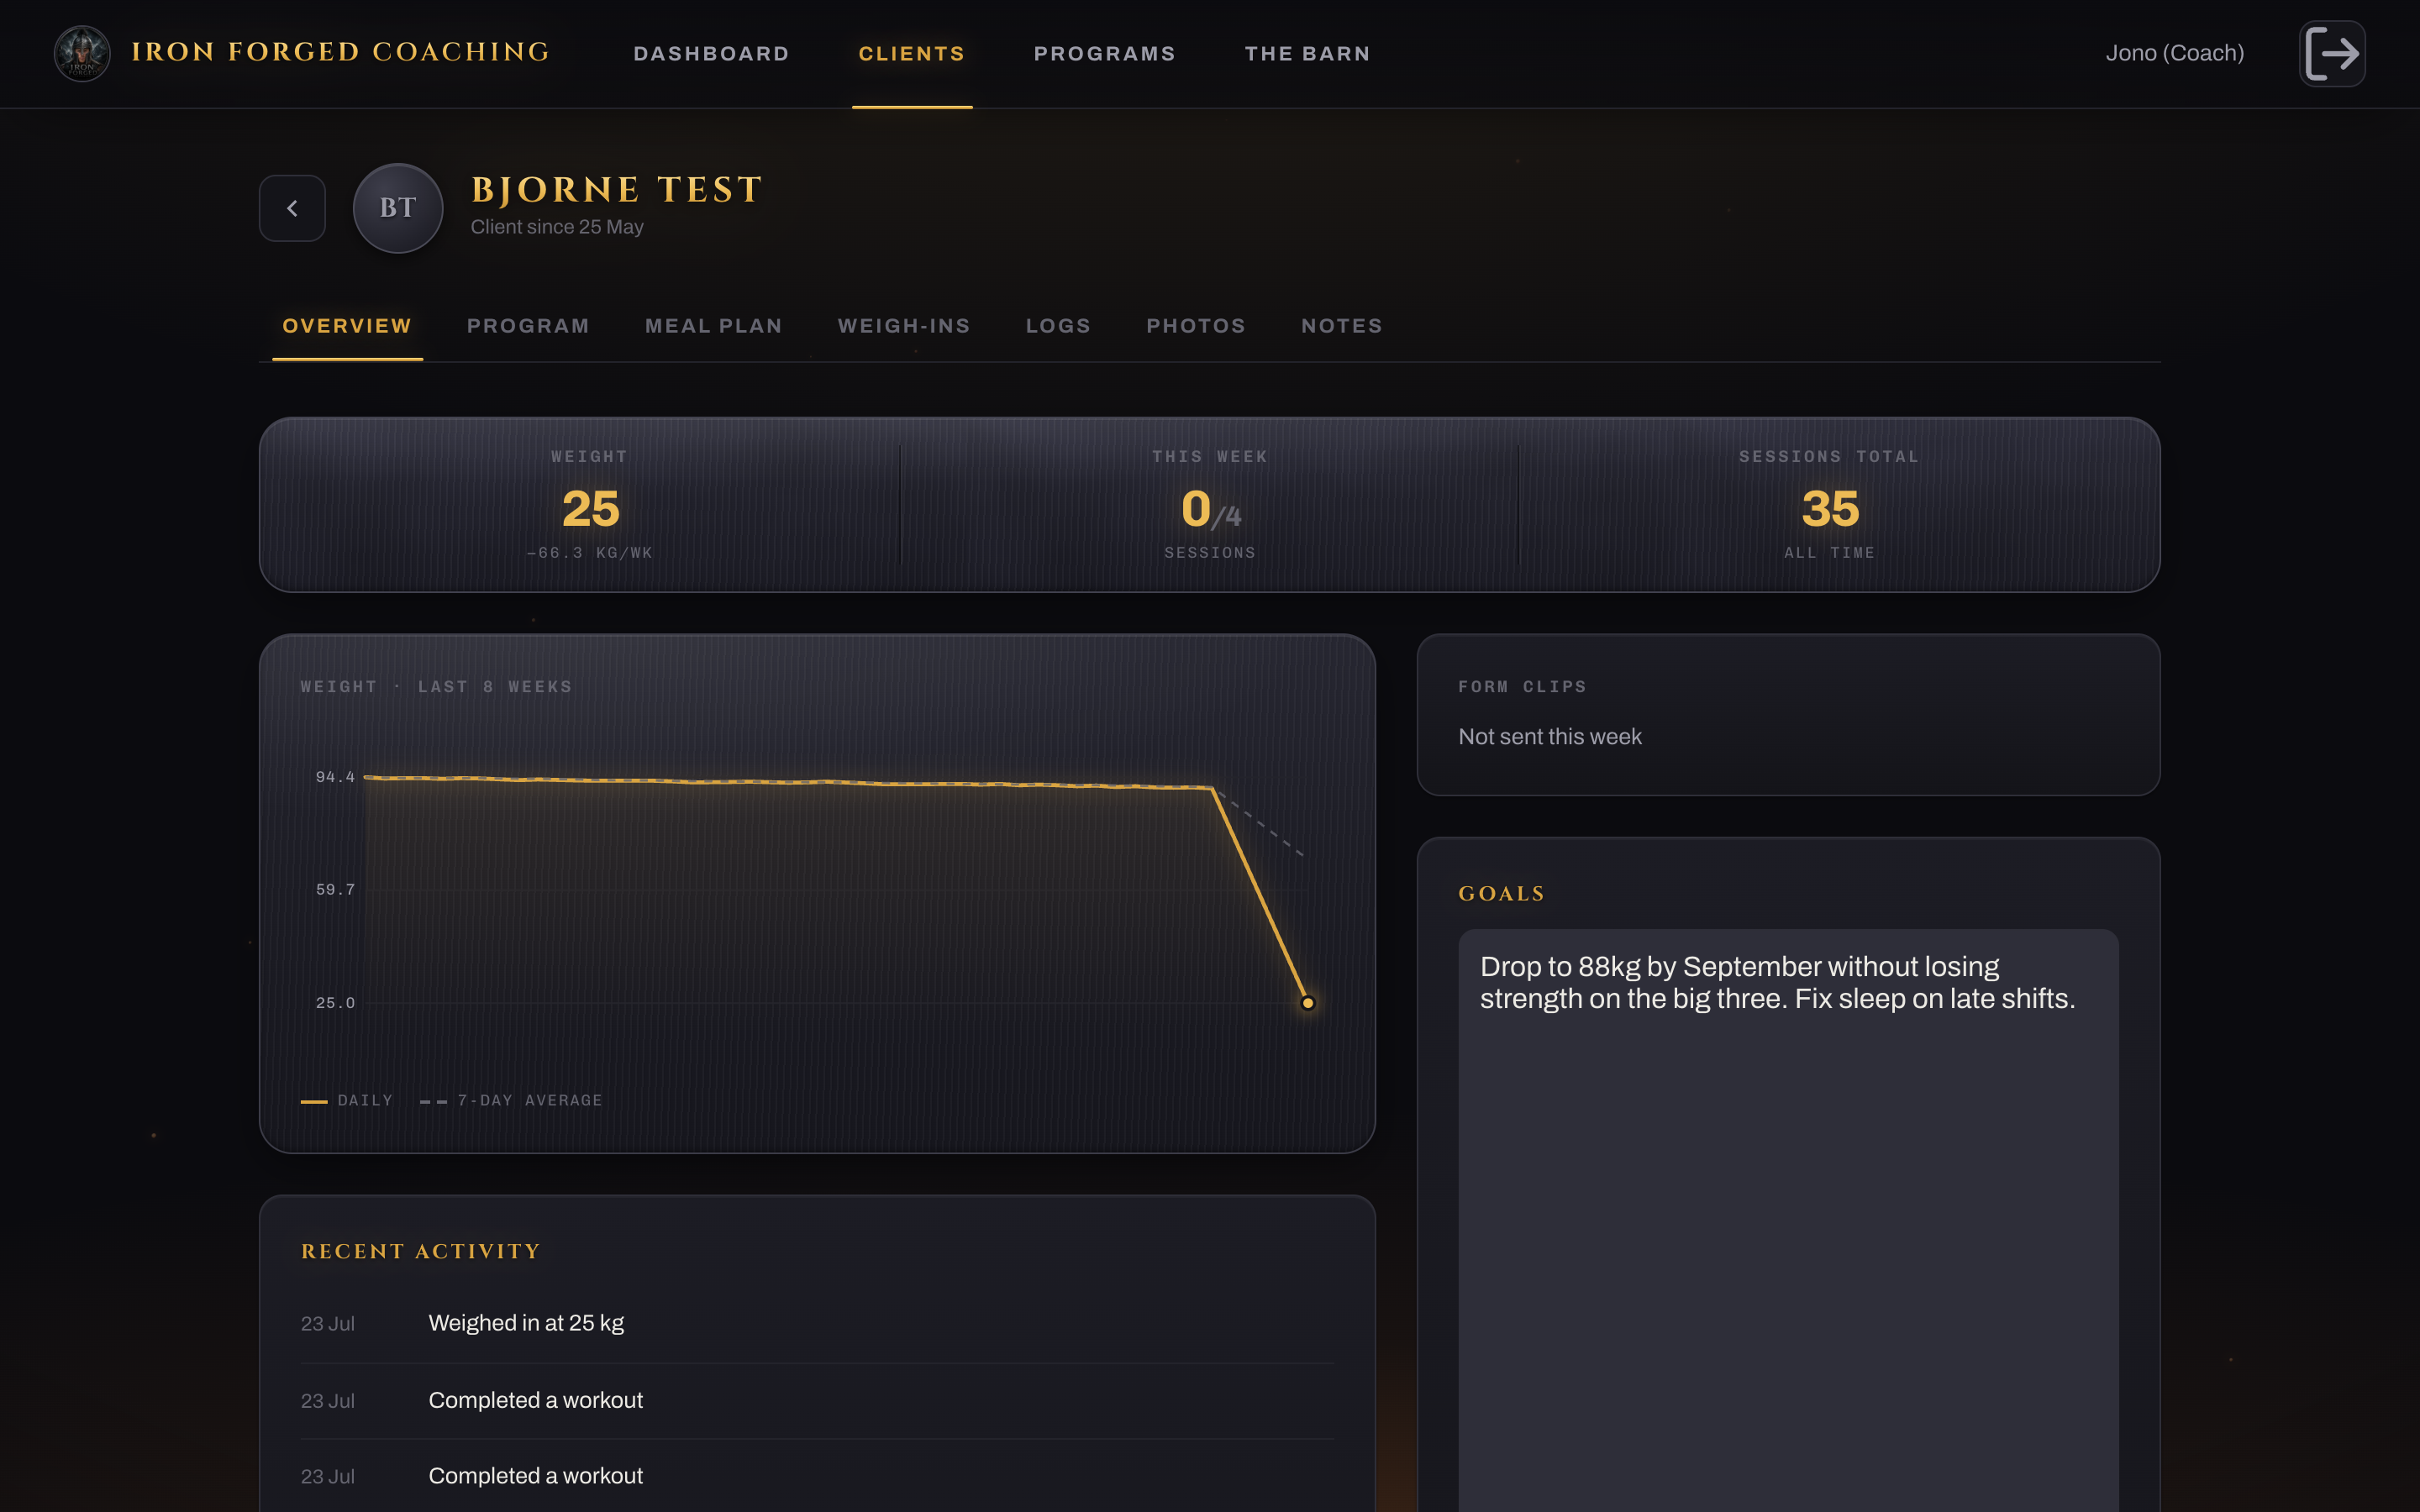Go back using the chevron button
This screenshot has width=2420, height=1512.
pos(292,208)
